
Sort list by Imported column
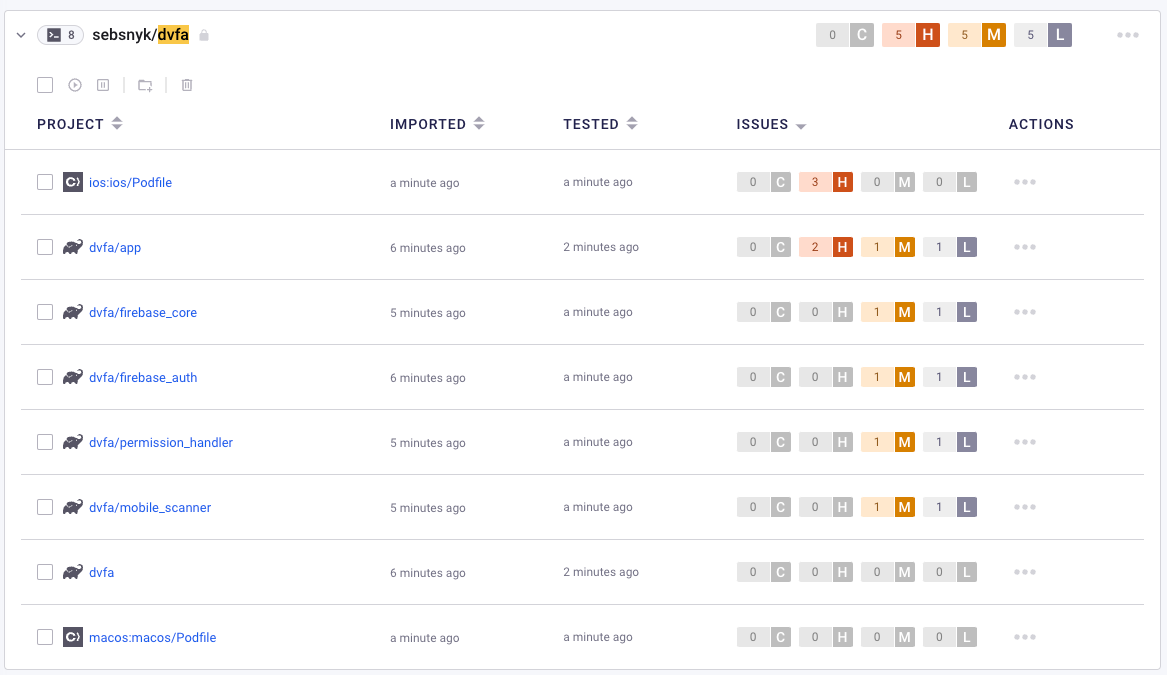(x=437, y=124)
